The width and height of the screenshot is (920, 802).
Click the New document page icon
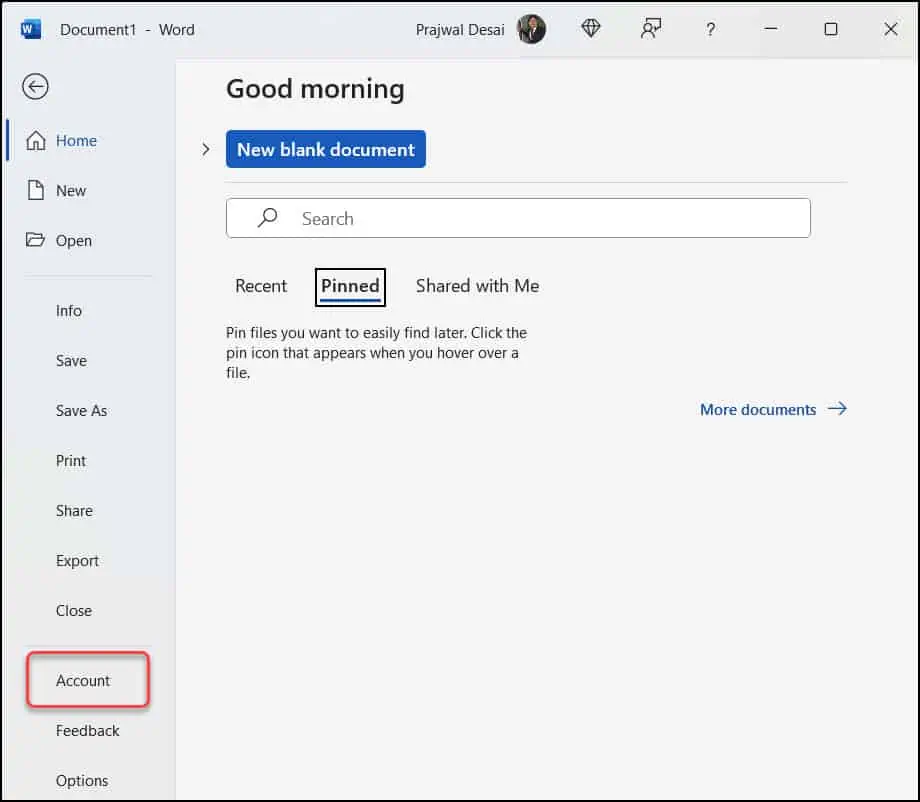(36, 190)
